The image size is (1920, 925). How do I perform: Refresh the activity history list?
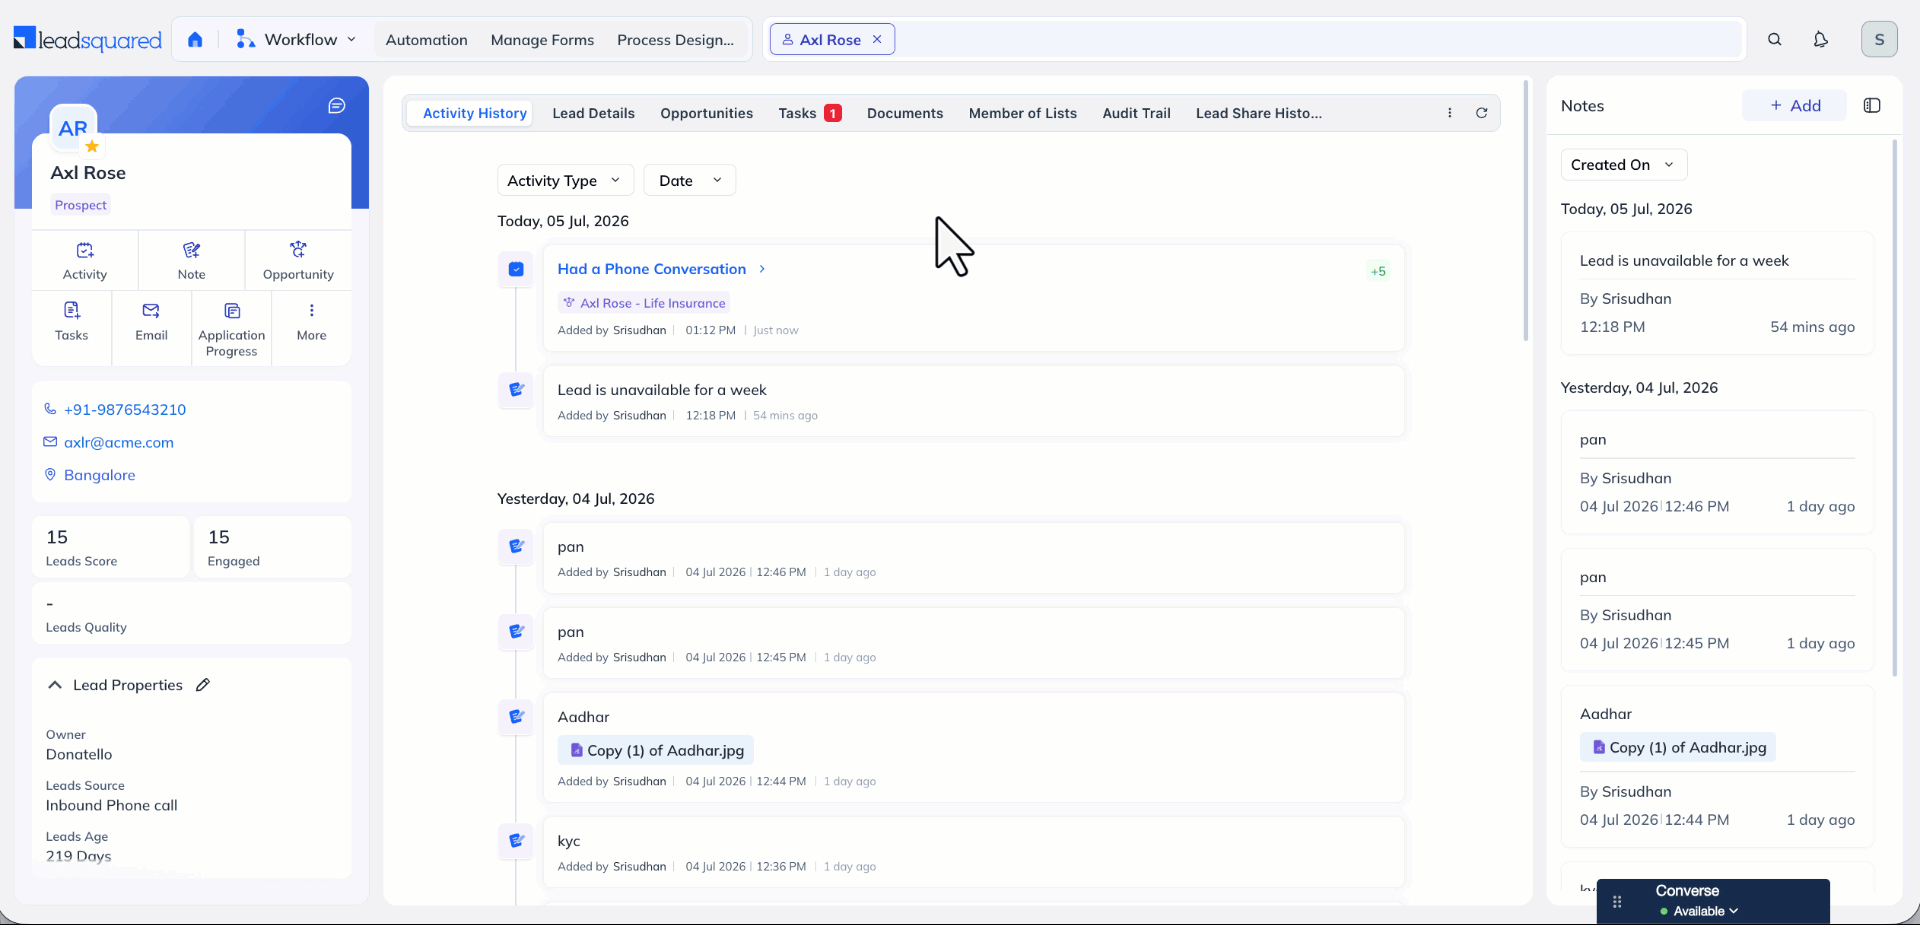1481,113
